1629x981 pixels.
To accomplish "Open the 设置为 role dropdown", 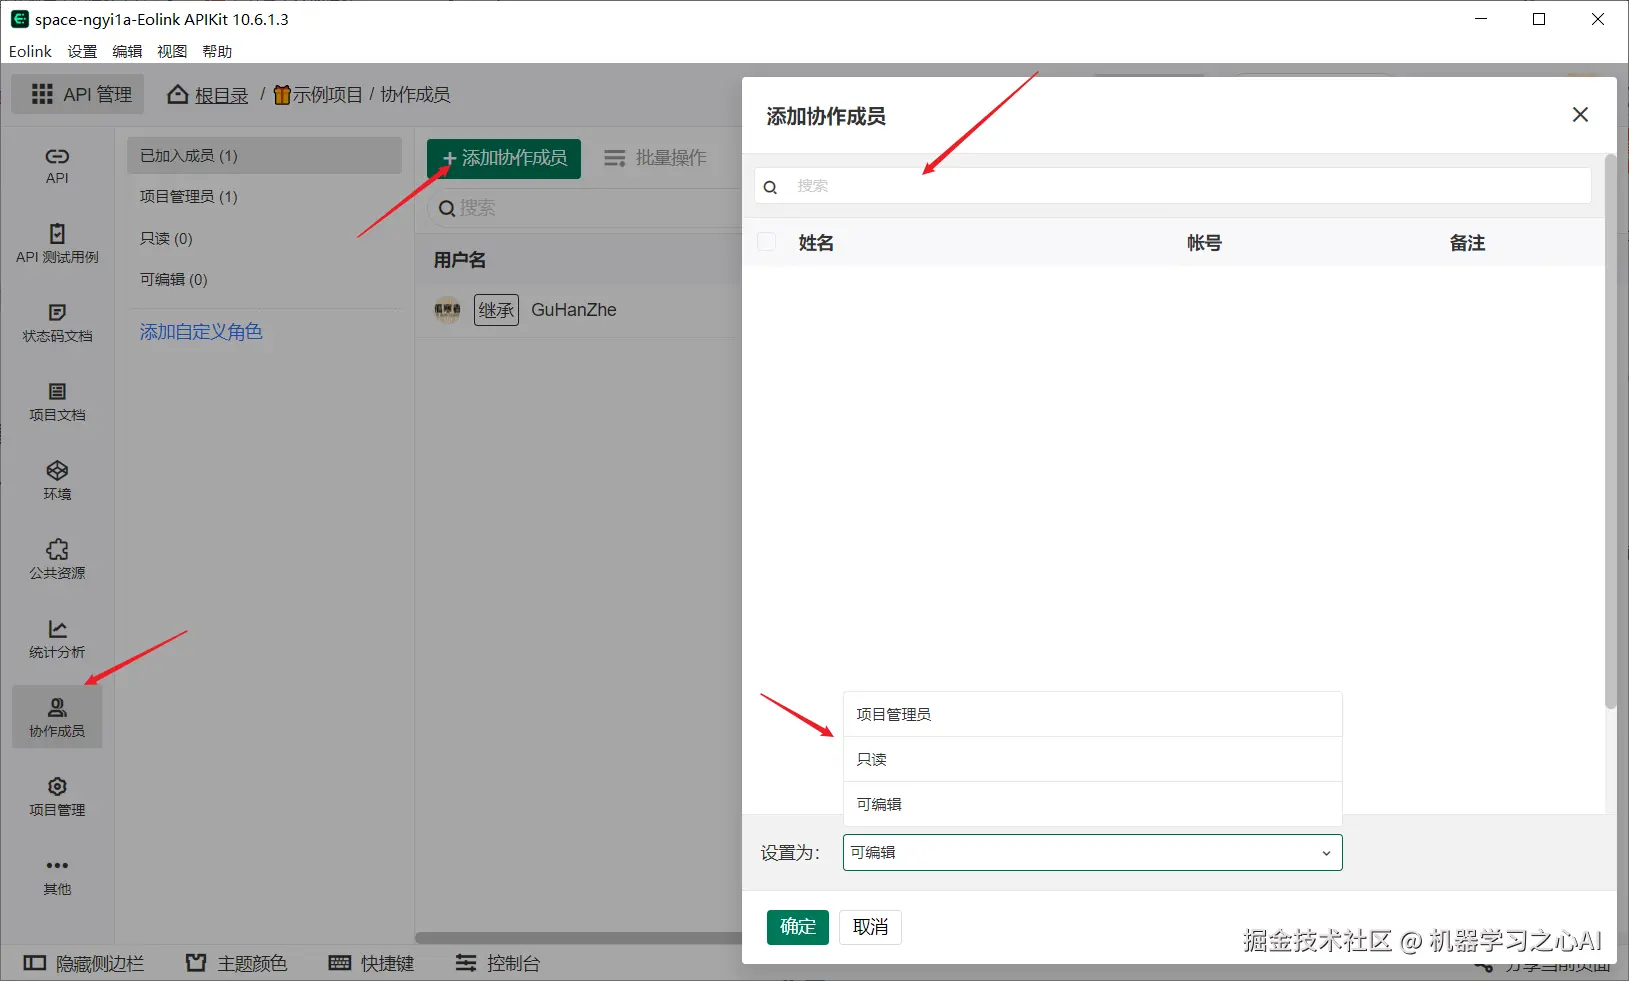I will pyautogui.click(x=1090, y=852).
